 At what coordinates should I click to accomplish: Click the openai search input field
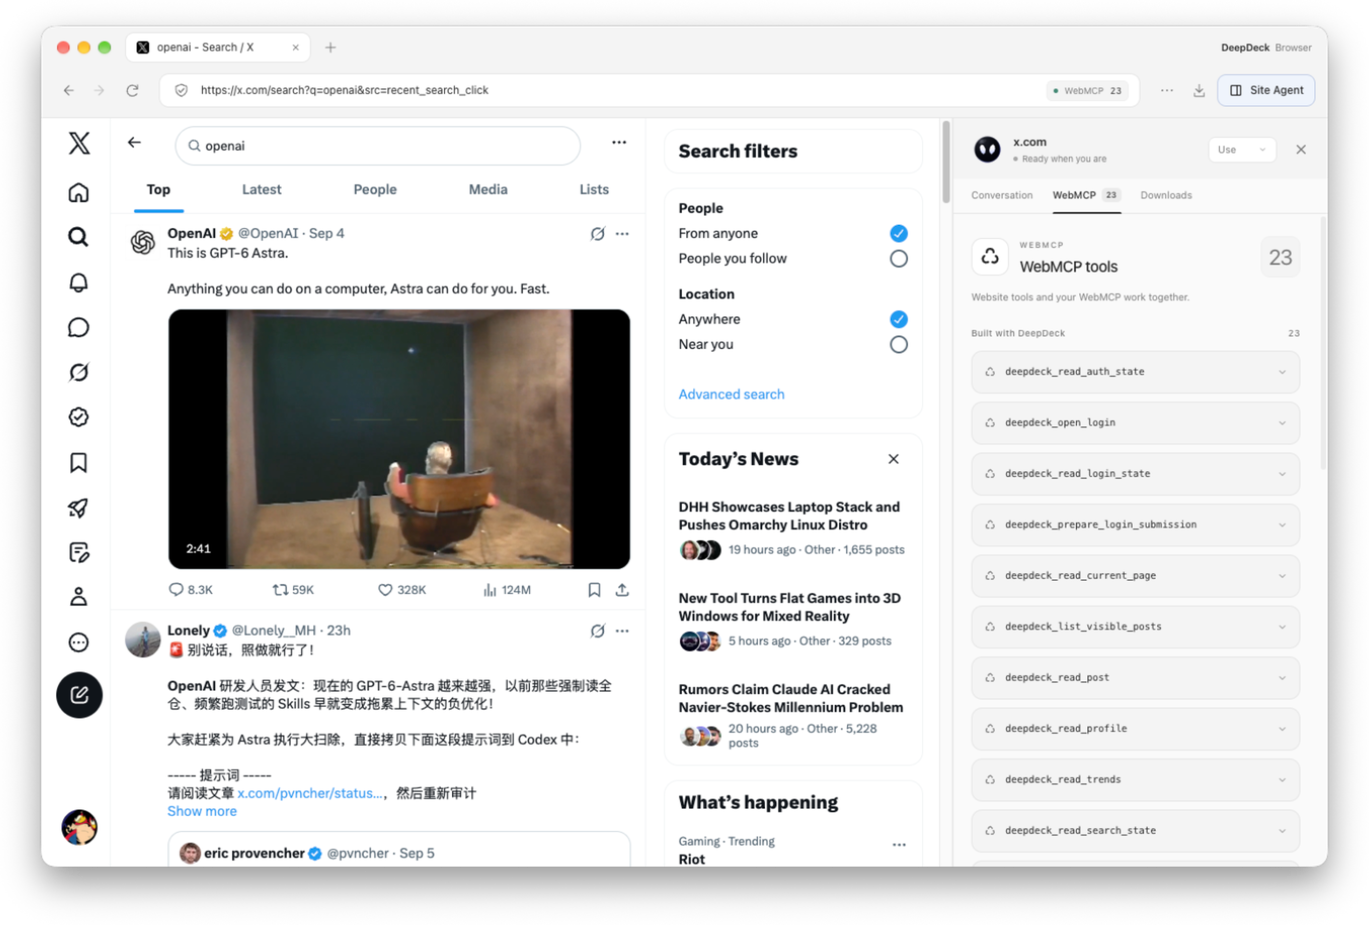point(377,146)
